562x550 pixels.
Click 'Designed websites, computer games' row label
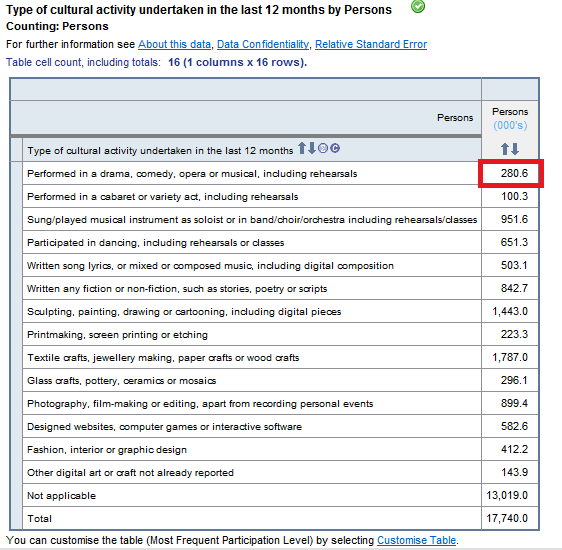pos(165,426)
